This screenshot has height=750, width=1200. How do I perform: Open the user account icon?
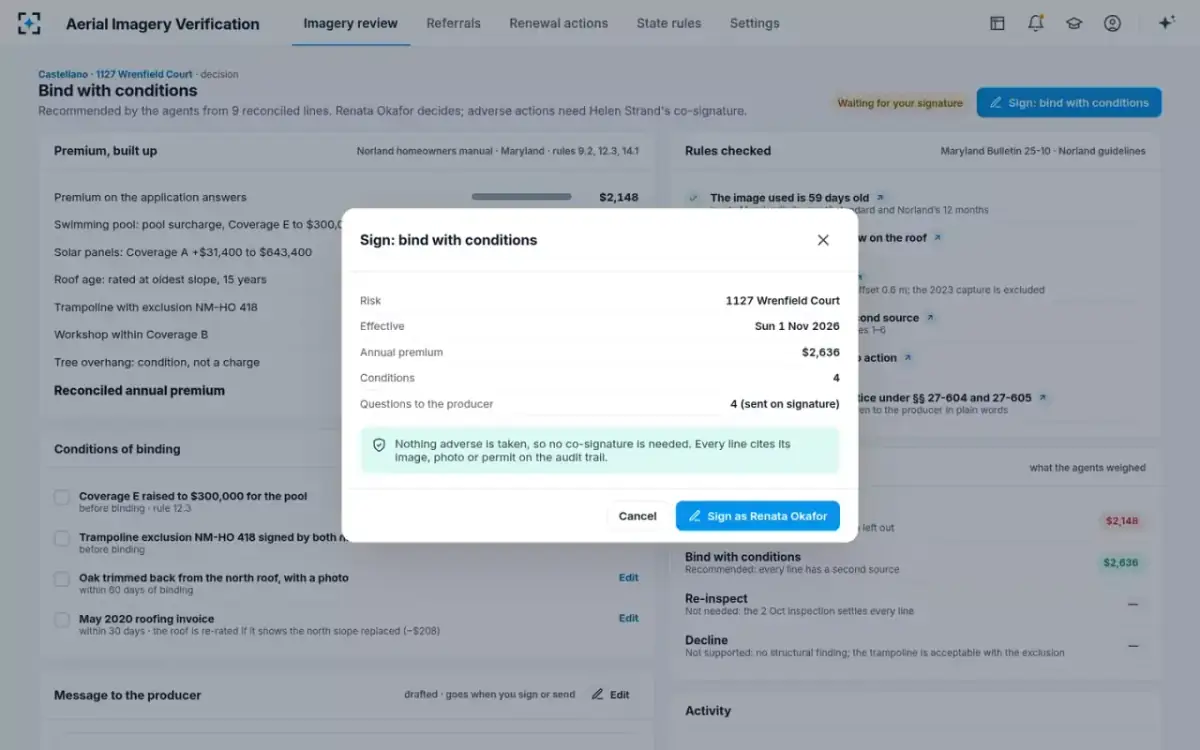(x=1112, y=23)
